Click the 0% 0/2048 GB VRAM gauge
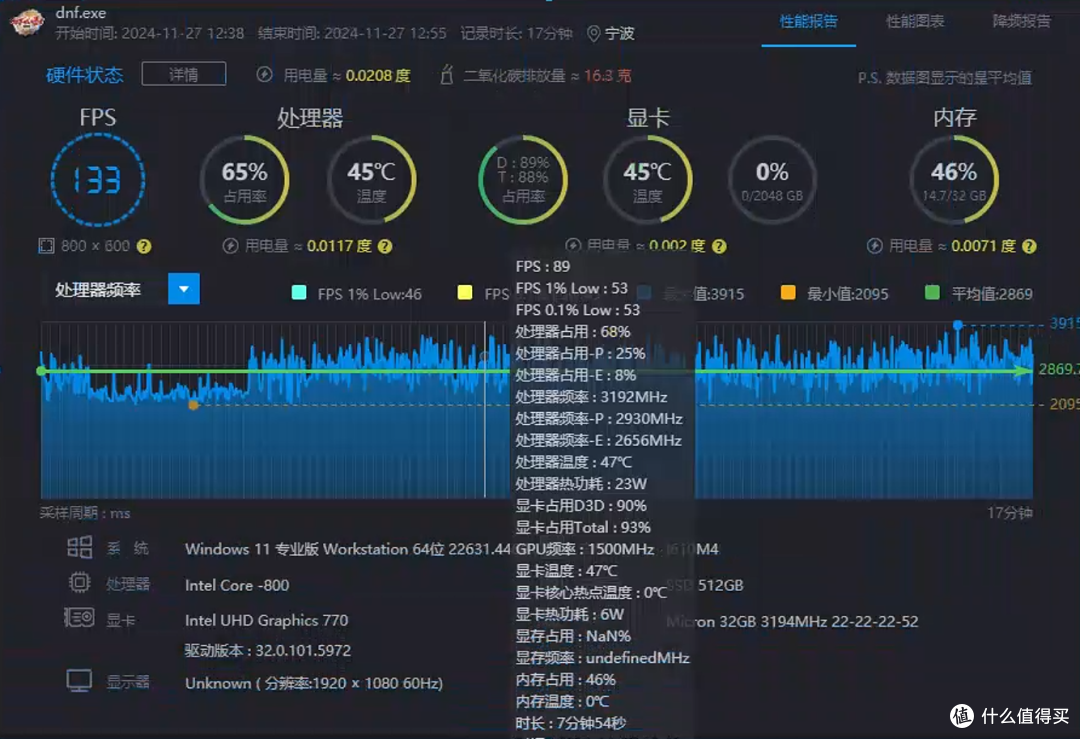 [772, 180]
